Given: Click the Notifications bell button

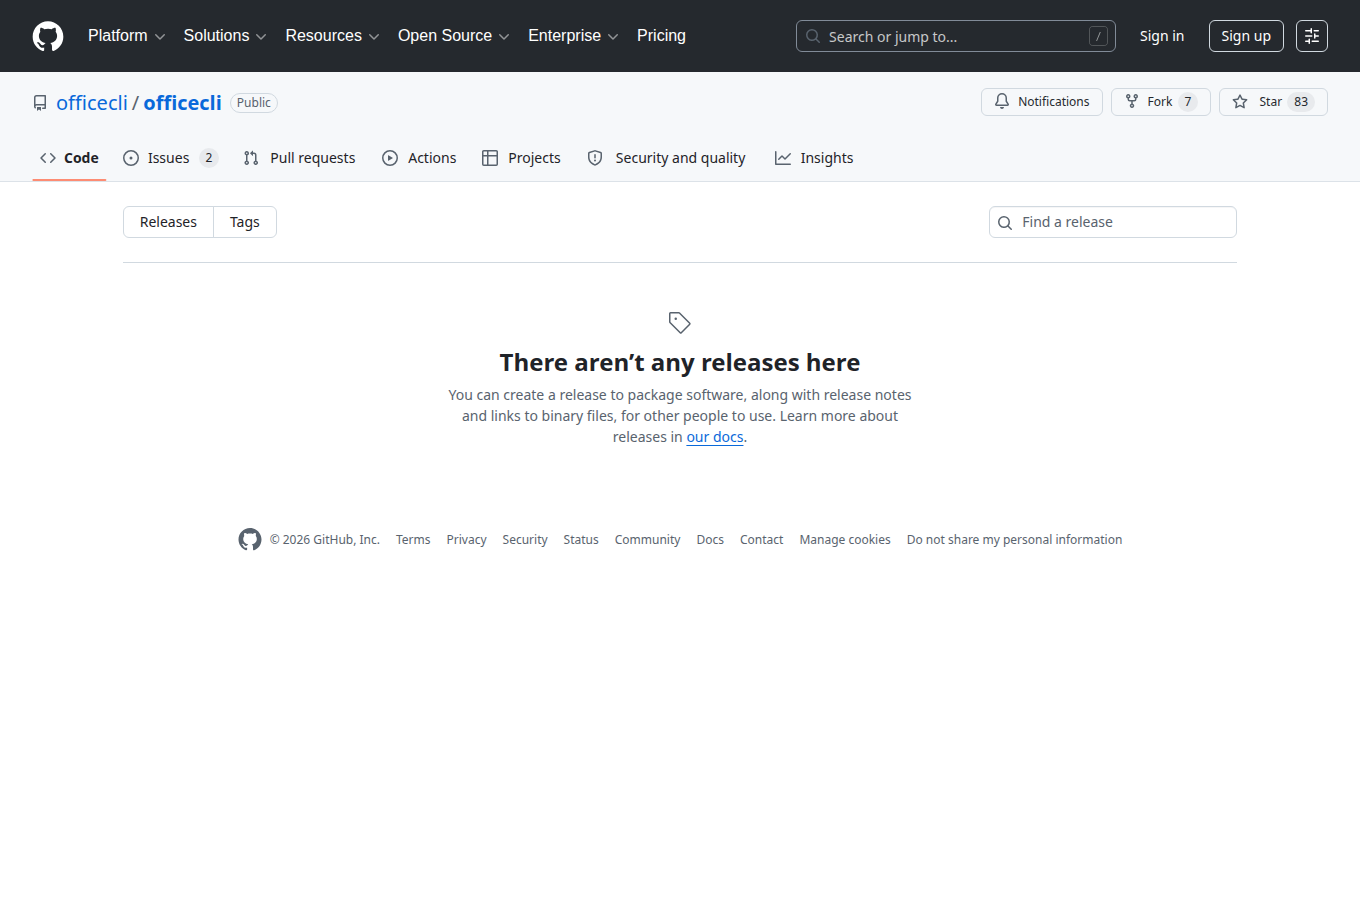Looking at the screenshot, I should [x=1042, y=102].
